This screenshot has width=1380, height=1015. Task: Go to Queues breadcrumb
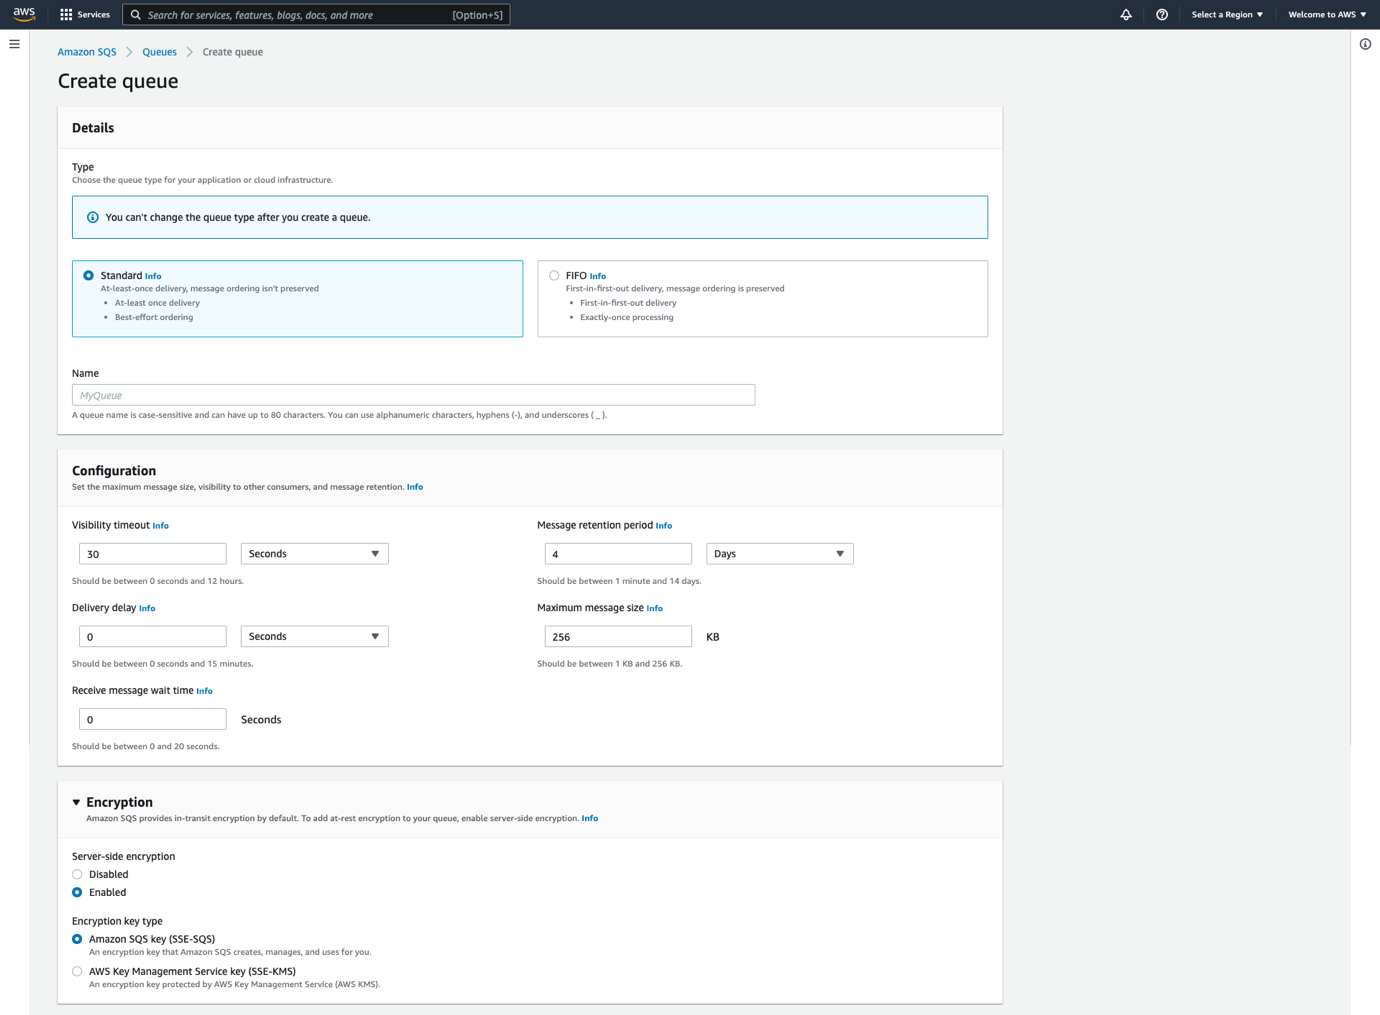pos(159,52)
